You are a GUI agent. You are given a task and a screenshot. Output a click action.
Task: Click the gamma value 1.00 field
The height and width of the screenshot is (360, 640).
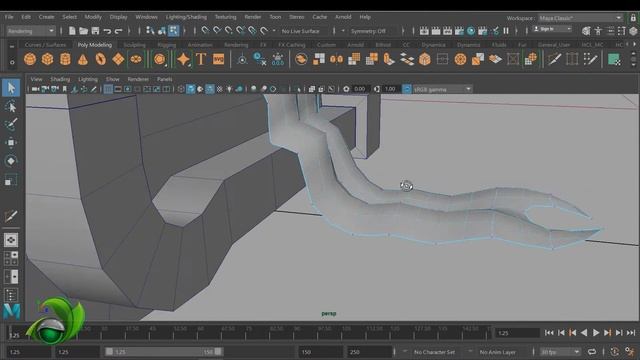(390, 89)
